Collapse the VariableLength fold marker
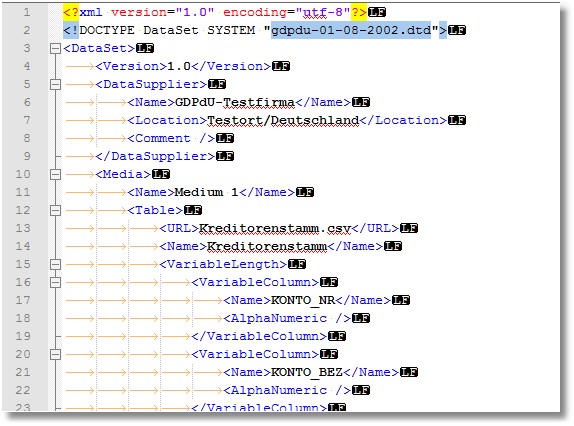Screen dimensions: 574x426 click(55, 264)
